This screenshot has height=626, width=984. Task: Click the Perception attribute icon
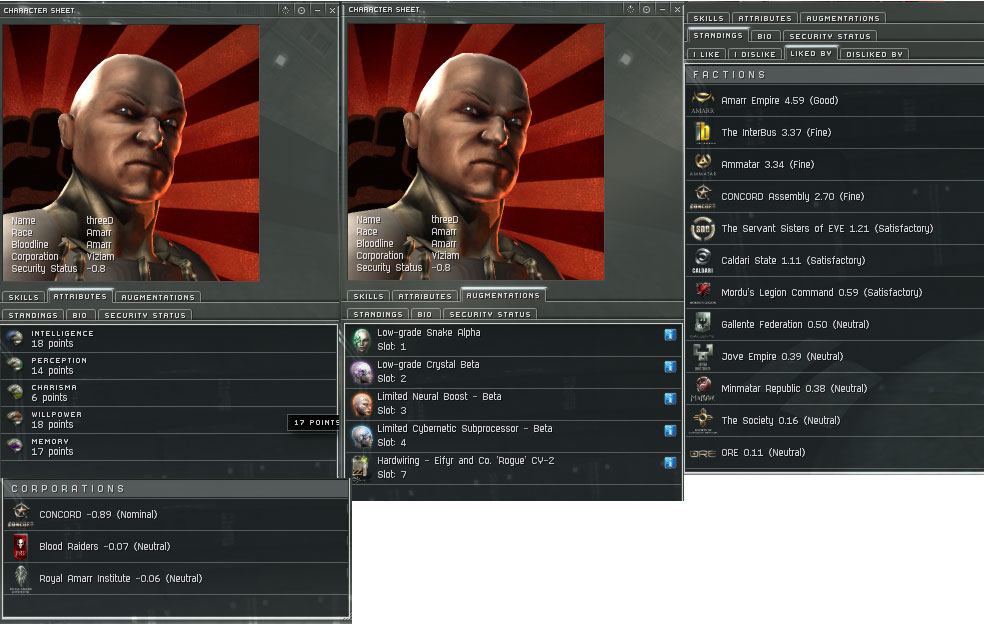pyautogui.click(x=15, y=365)
